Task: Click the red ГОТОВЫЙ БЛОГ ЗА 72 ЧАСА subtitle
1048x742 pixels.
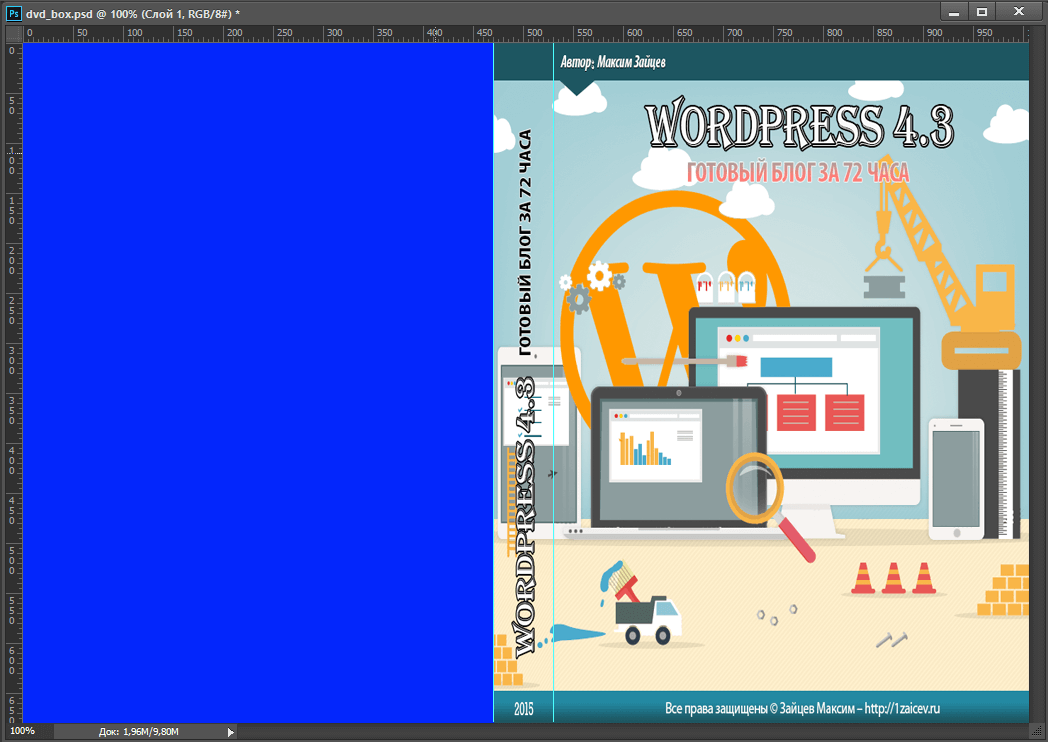Action: (798, 173)
